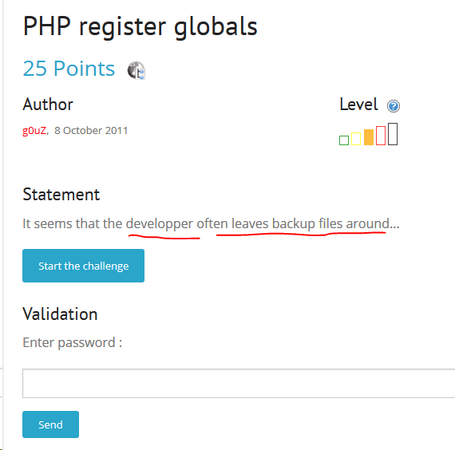The height and width of the screenshot is (450, 455).
Task: Click the Level heading text
Action: tap(359, 104)
